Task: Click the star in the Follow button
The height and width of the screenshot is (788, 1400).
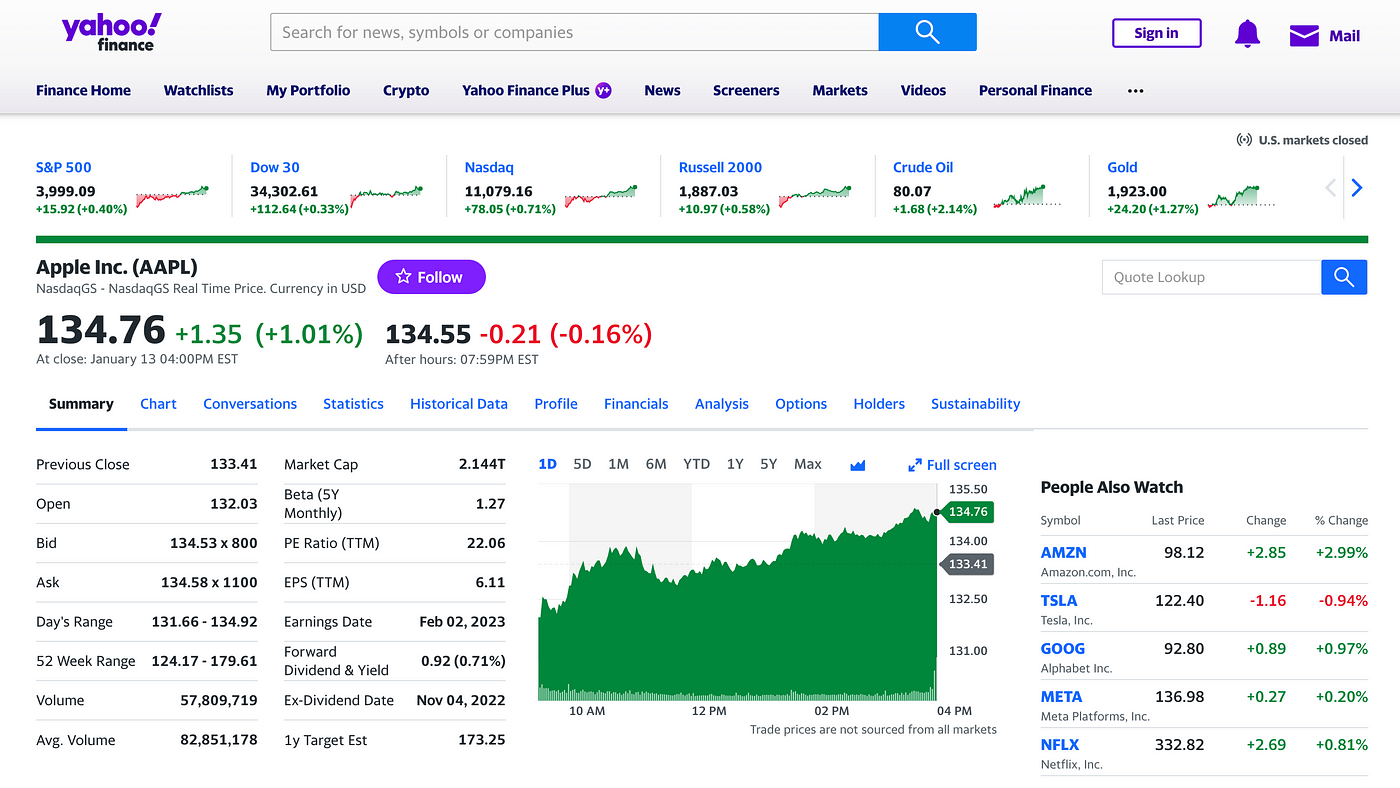Action: point(403,277)
